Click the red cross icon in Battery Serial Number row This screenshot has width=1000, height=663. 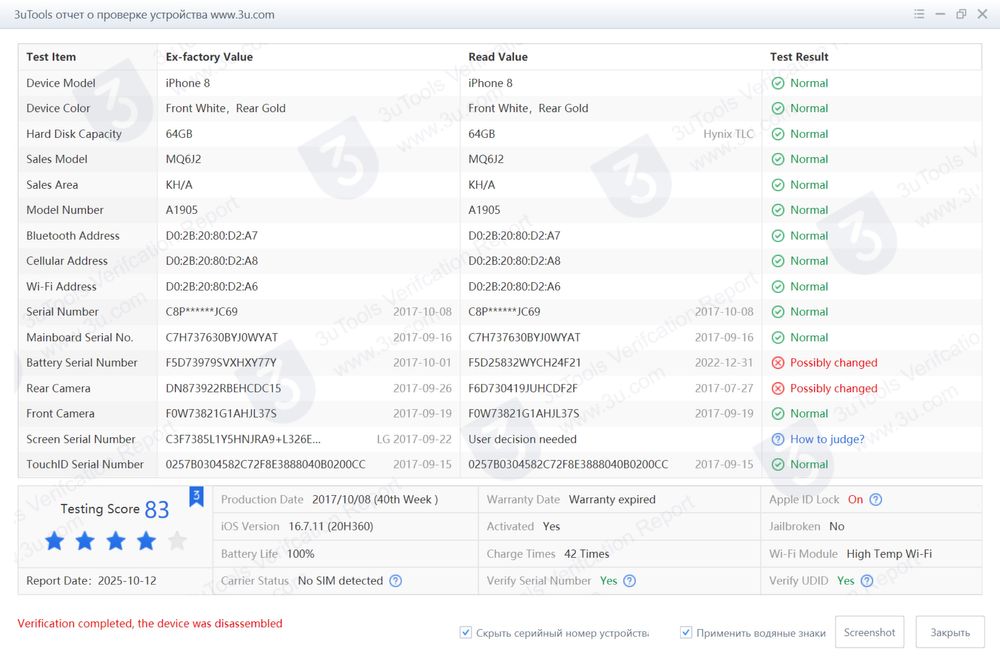778,363
